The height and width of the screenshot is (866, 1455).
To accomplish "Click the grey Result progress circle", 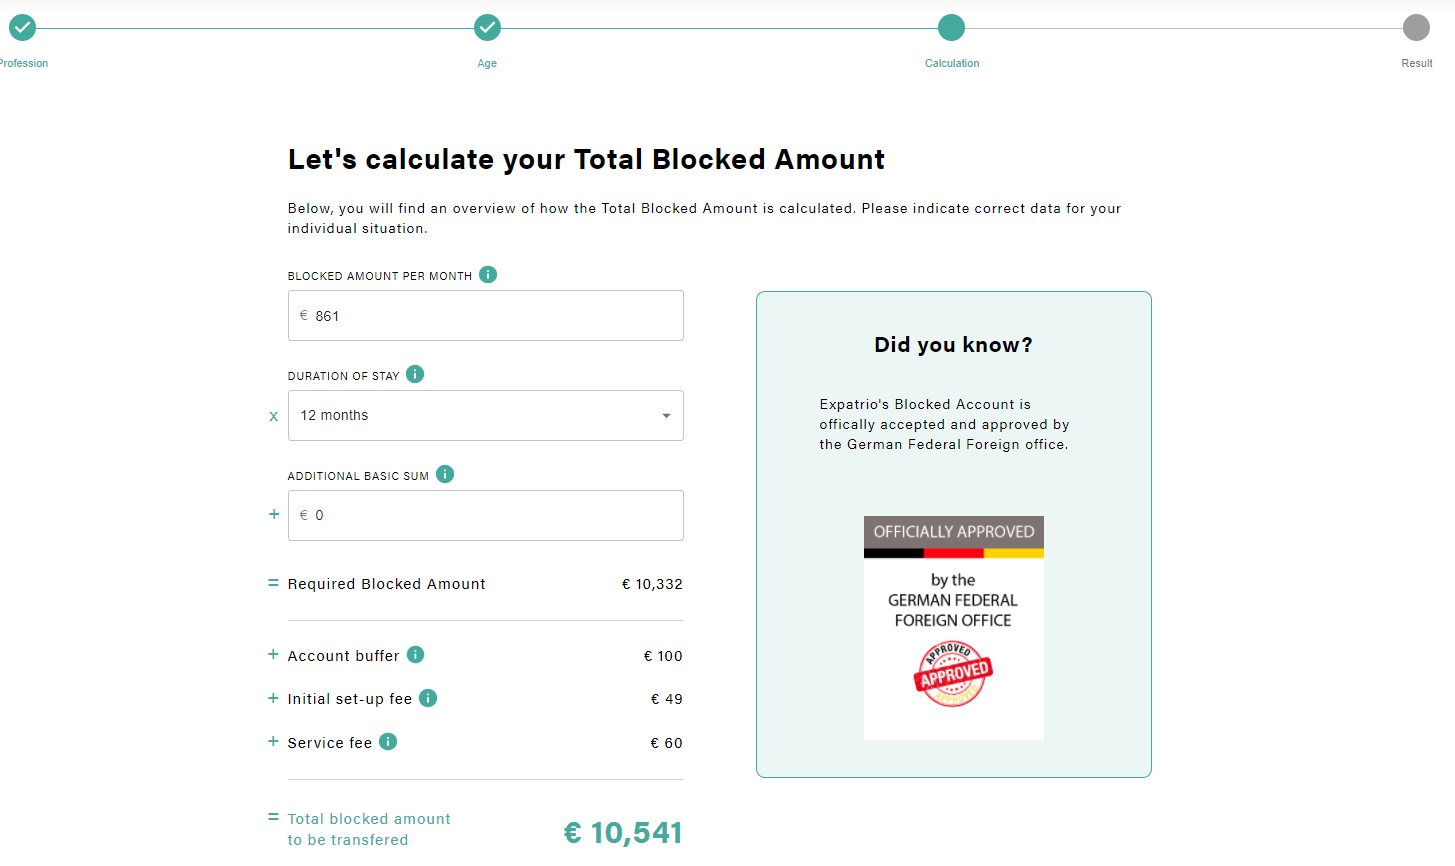I will click(x=1416, y=28).
